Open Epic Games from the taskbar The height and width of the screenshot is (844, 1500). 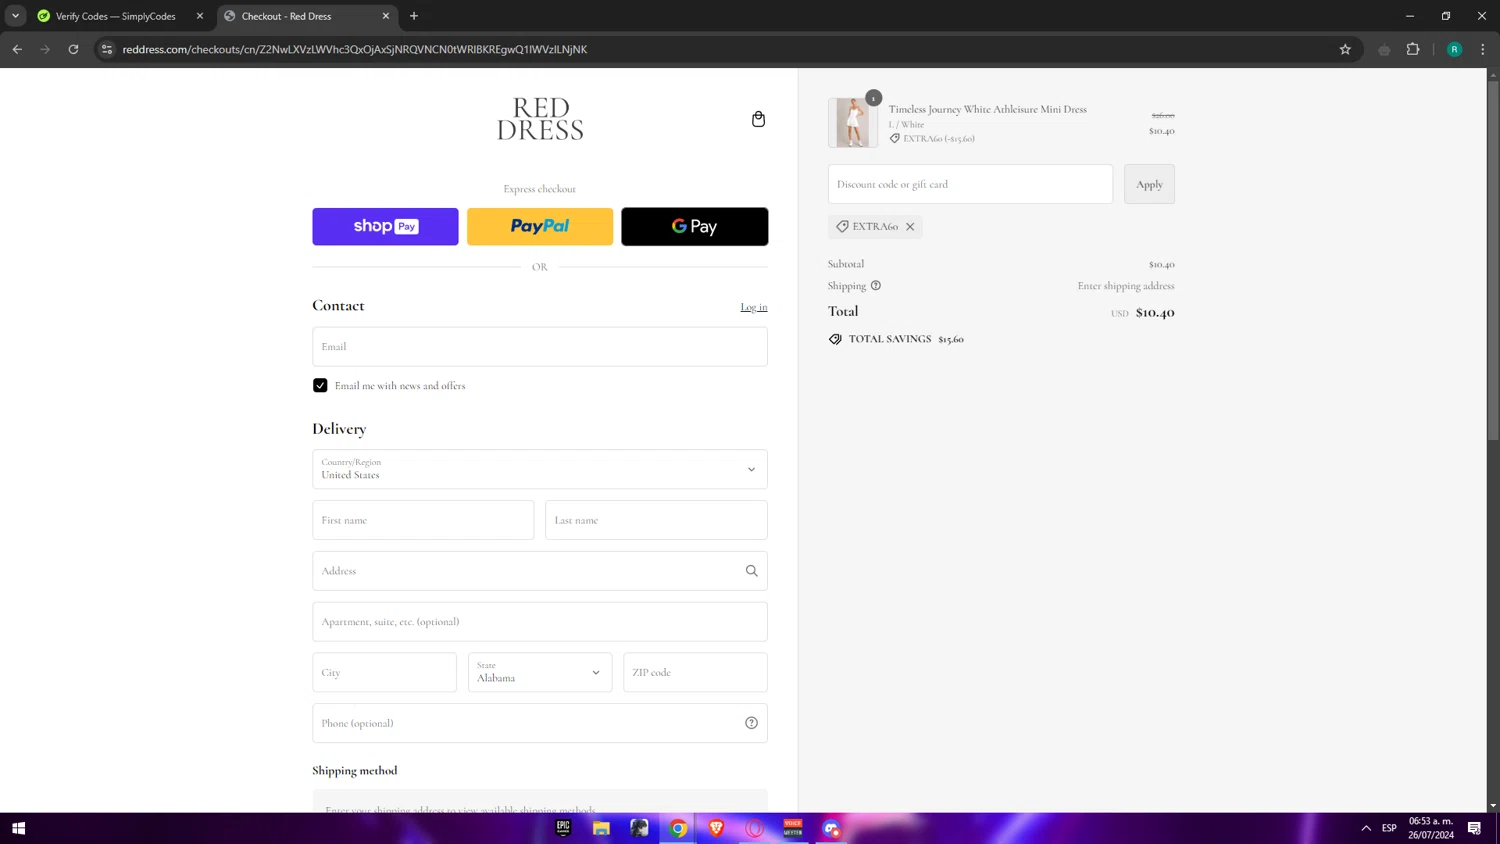(563, 828)
